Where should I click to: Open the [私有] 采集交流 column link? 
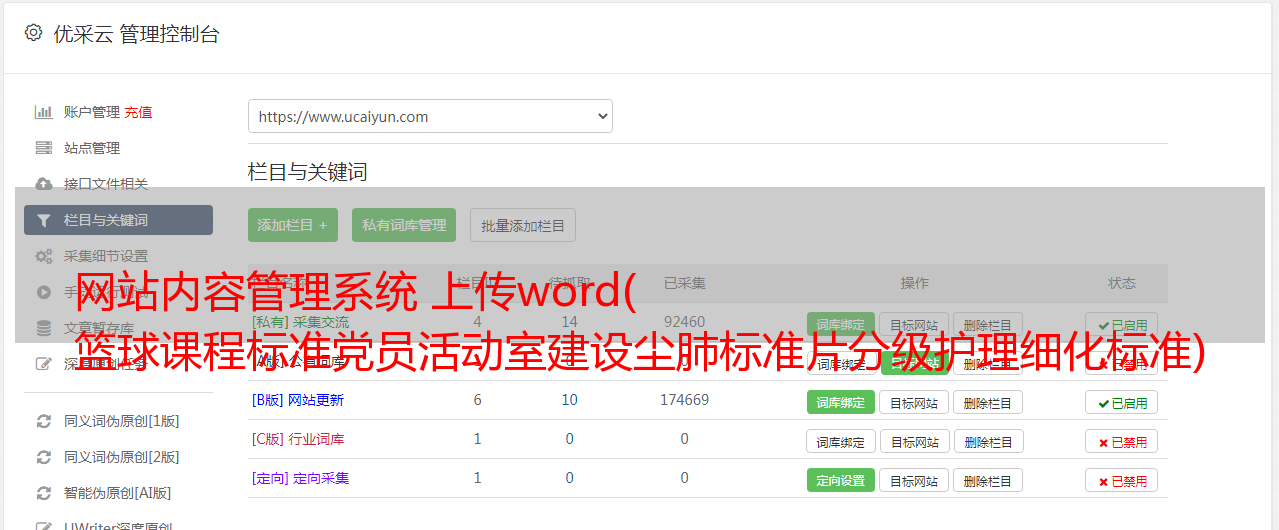301,322
